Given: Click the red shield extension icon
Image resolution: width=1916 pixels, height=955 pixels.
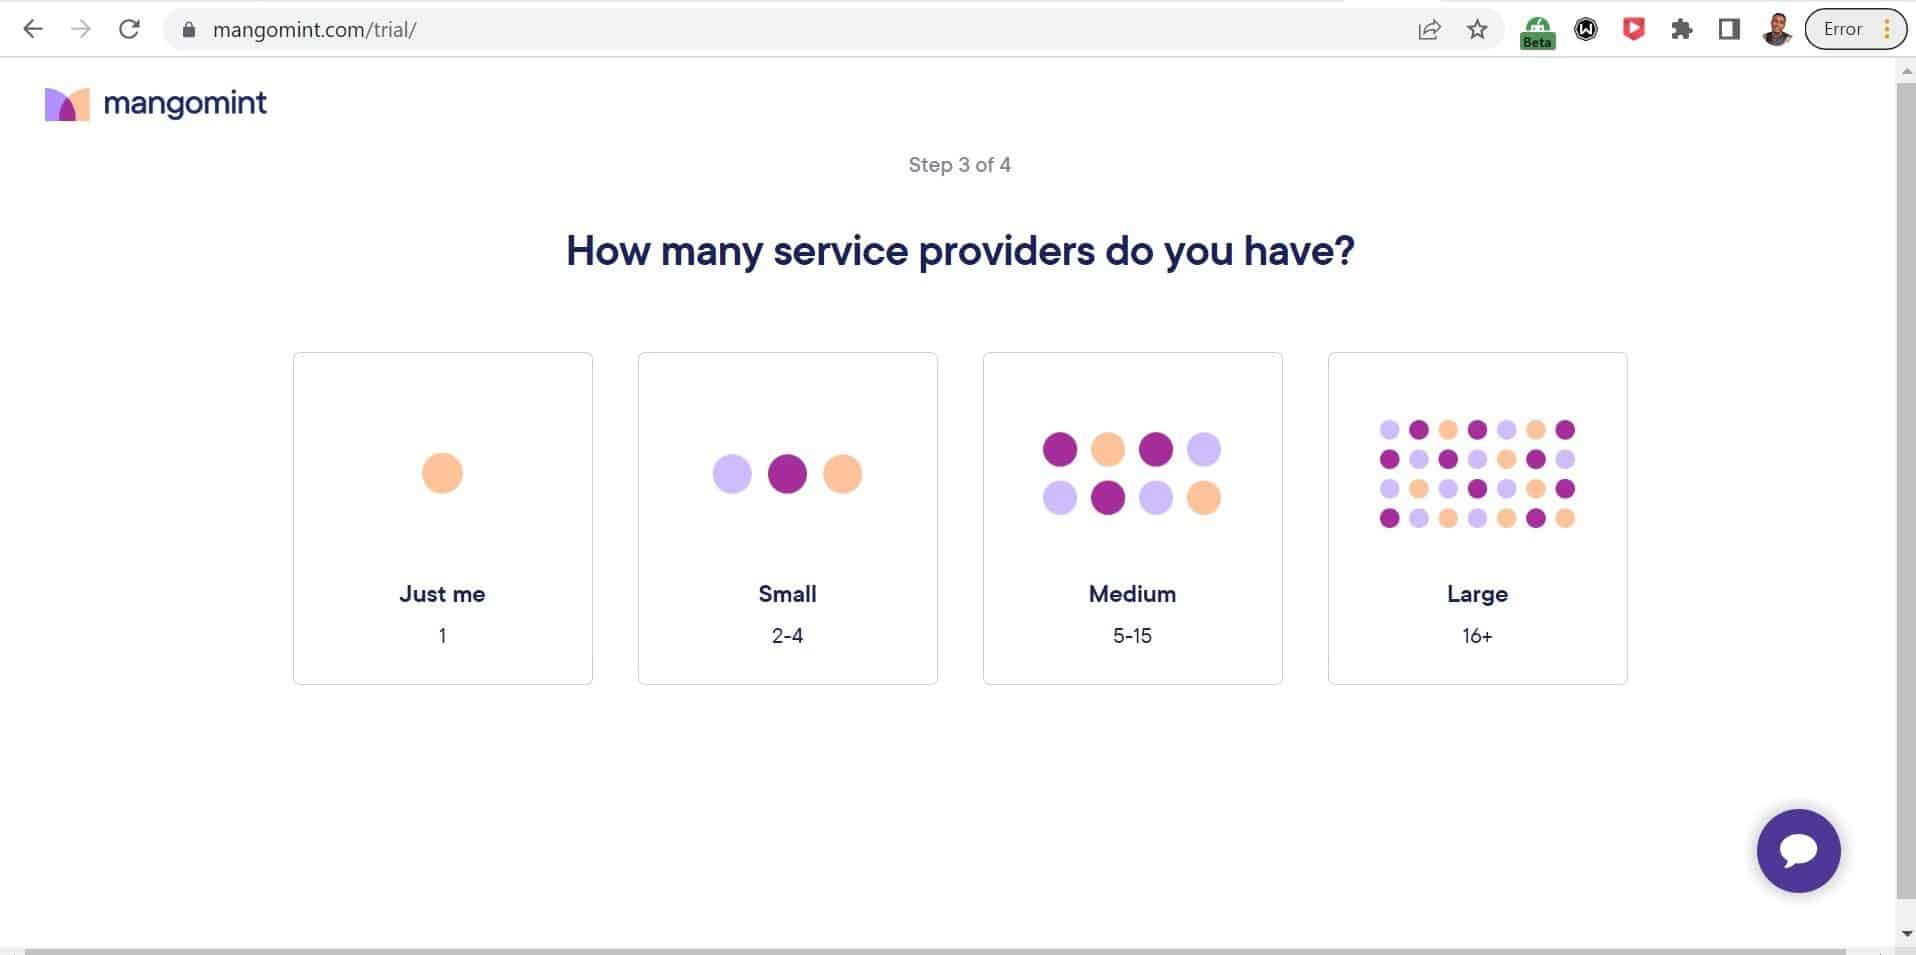Looking at the screenshot, I should pos(1634,29).
